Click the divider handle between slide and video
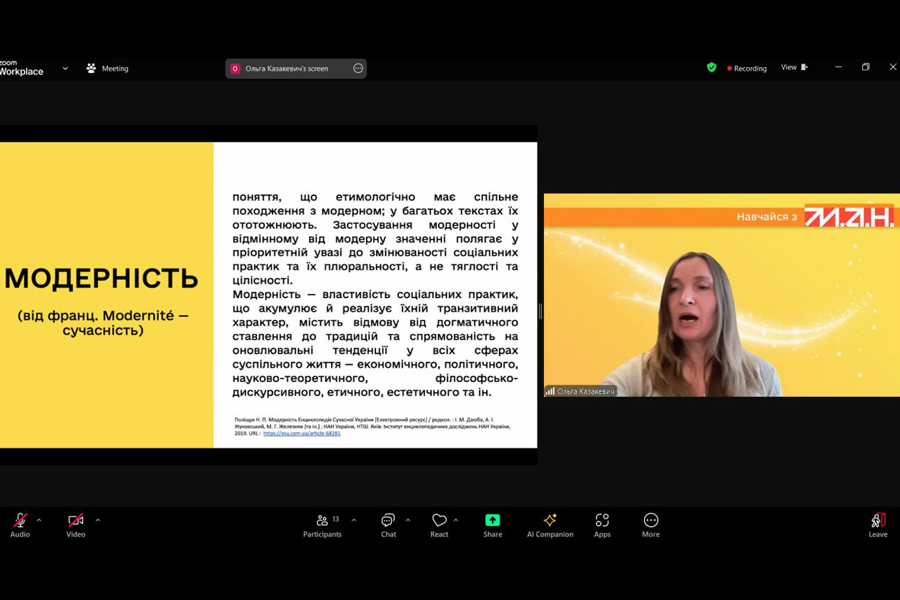The image size is (900, 600). point(540,311)
